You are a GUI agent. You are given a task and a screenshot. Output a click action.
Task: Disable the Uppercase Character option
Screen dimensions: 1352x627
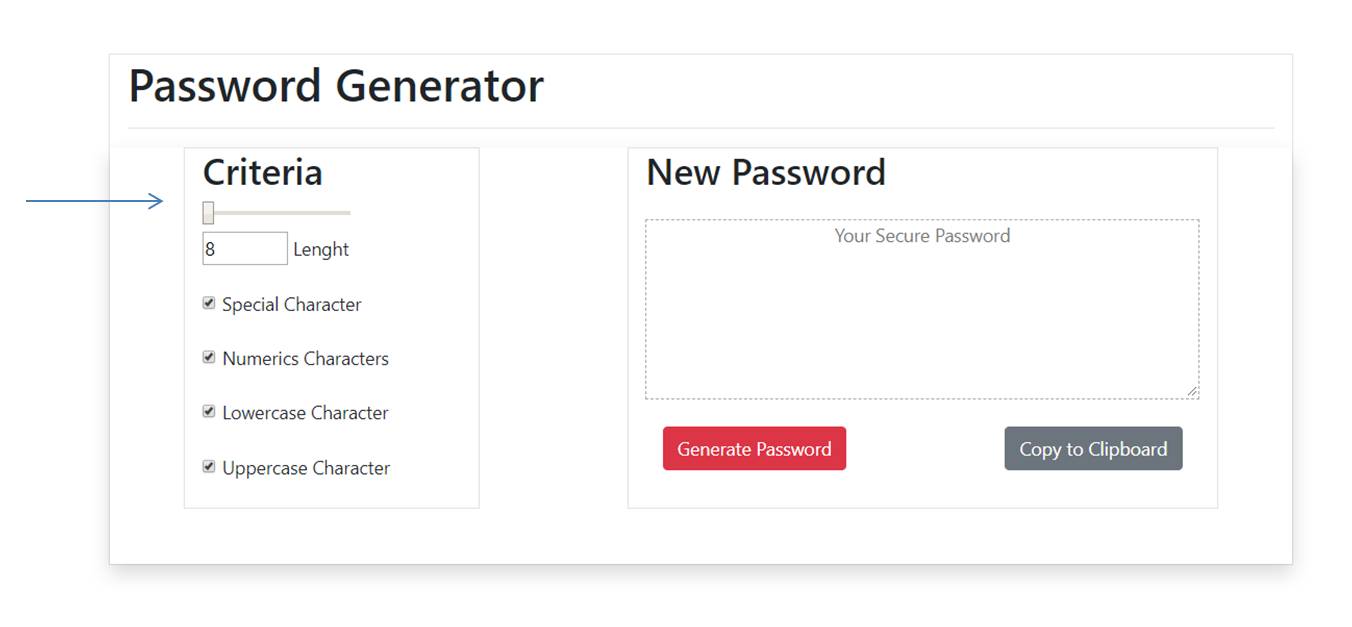click(209, 466)
